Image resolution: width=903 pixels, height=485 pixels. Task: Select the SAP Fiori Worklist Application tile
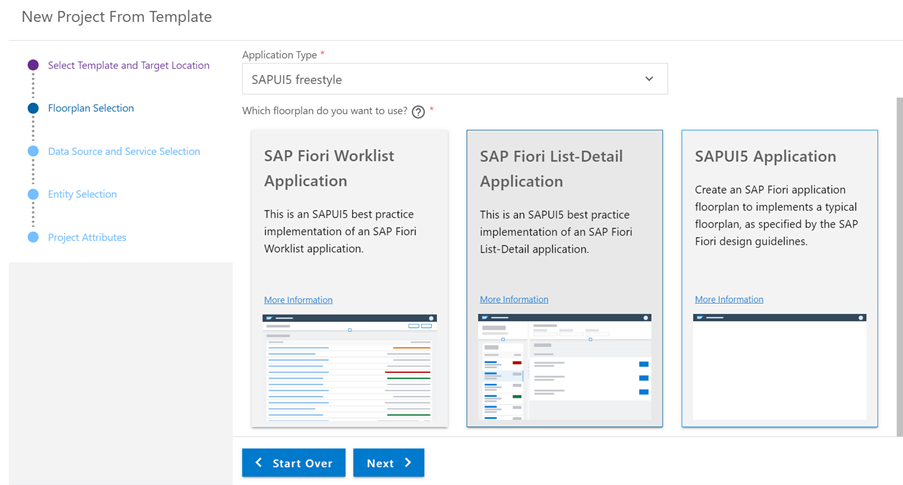350,278
